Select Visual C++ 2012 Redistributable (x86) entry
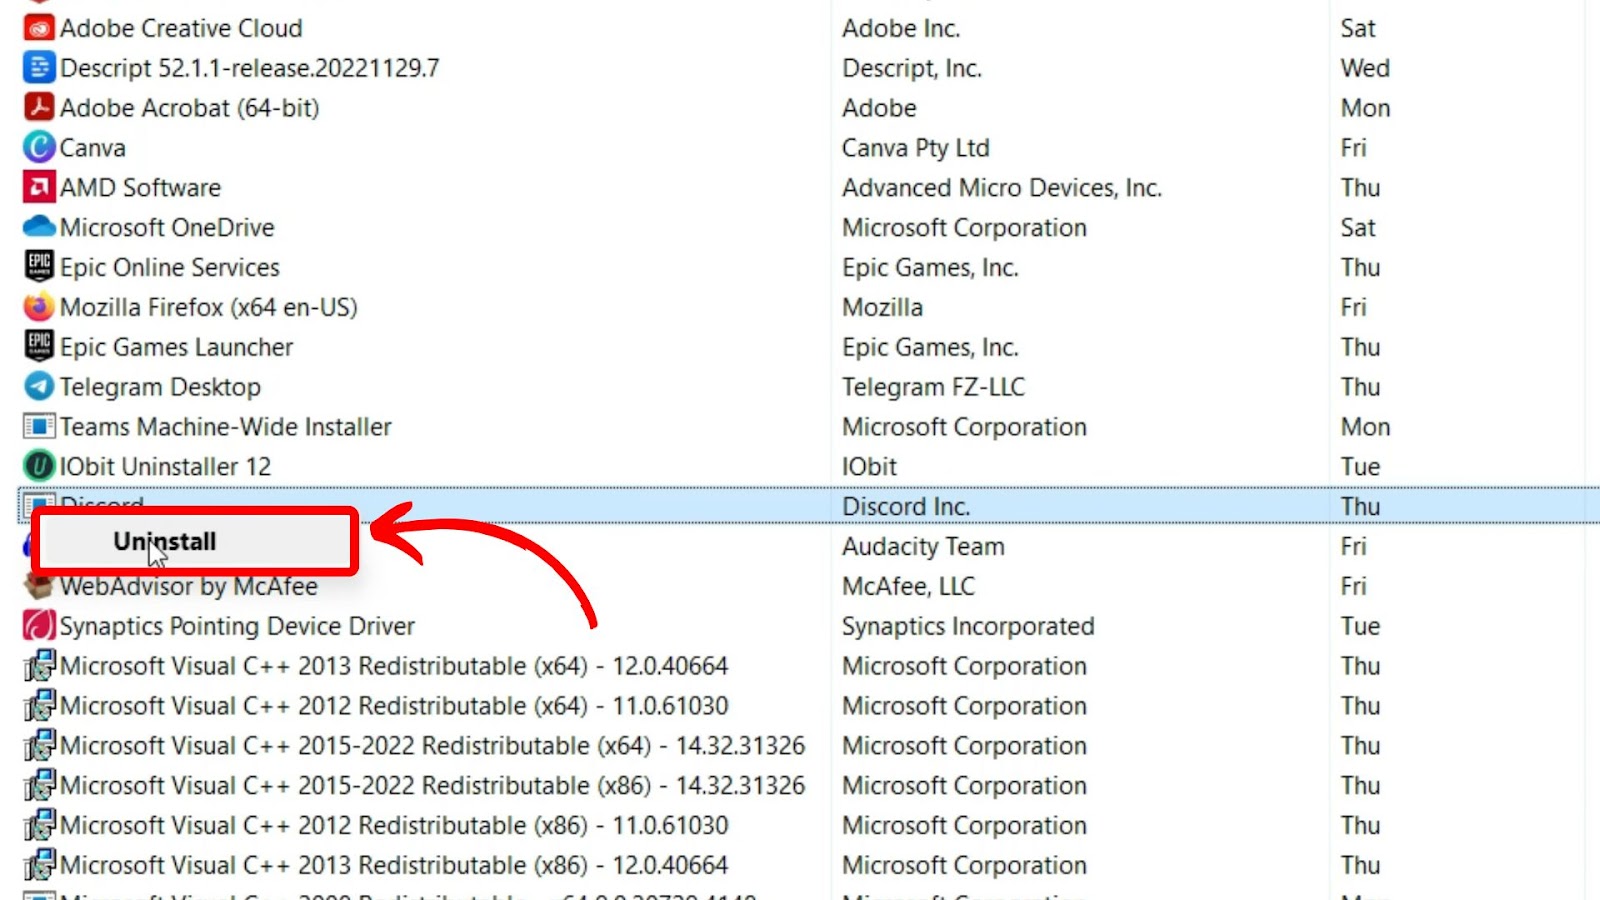The image size is (1600, 900). click(x=393, y=826)
